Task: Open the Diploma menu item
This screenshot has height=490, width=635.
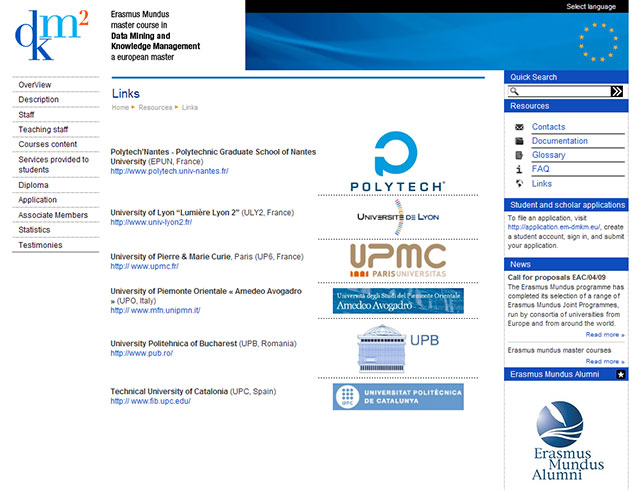Action: tap(33, 185)
